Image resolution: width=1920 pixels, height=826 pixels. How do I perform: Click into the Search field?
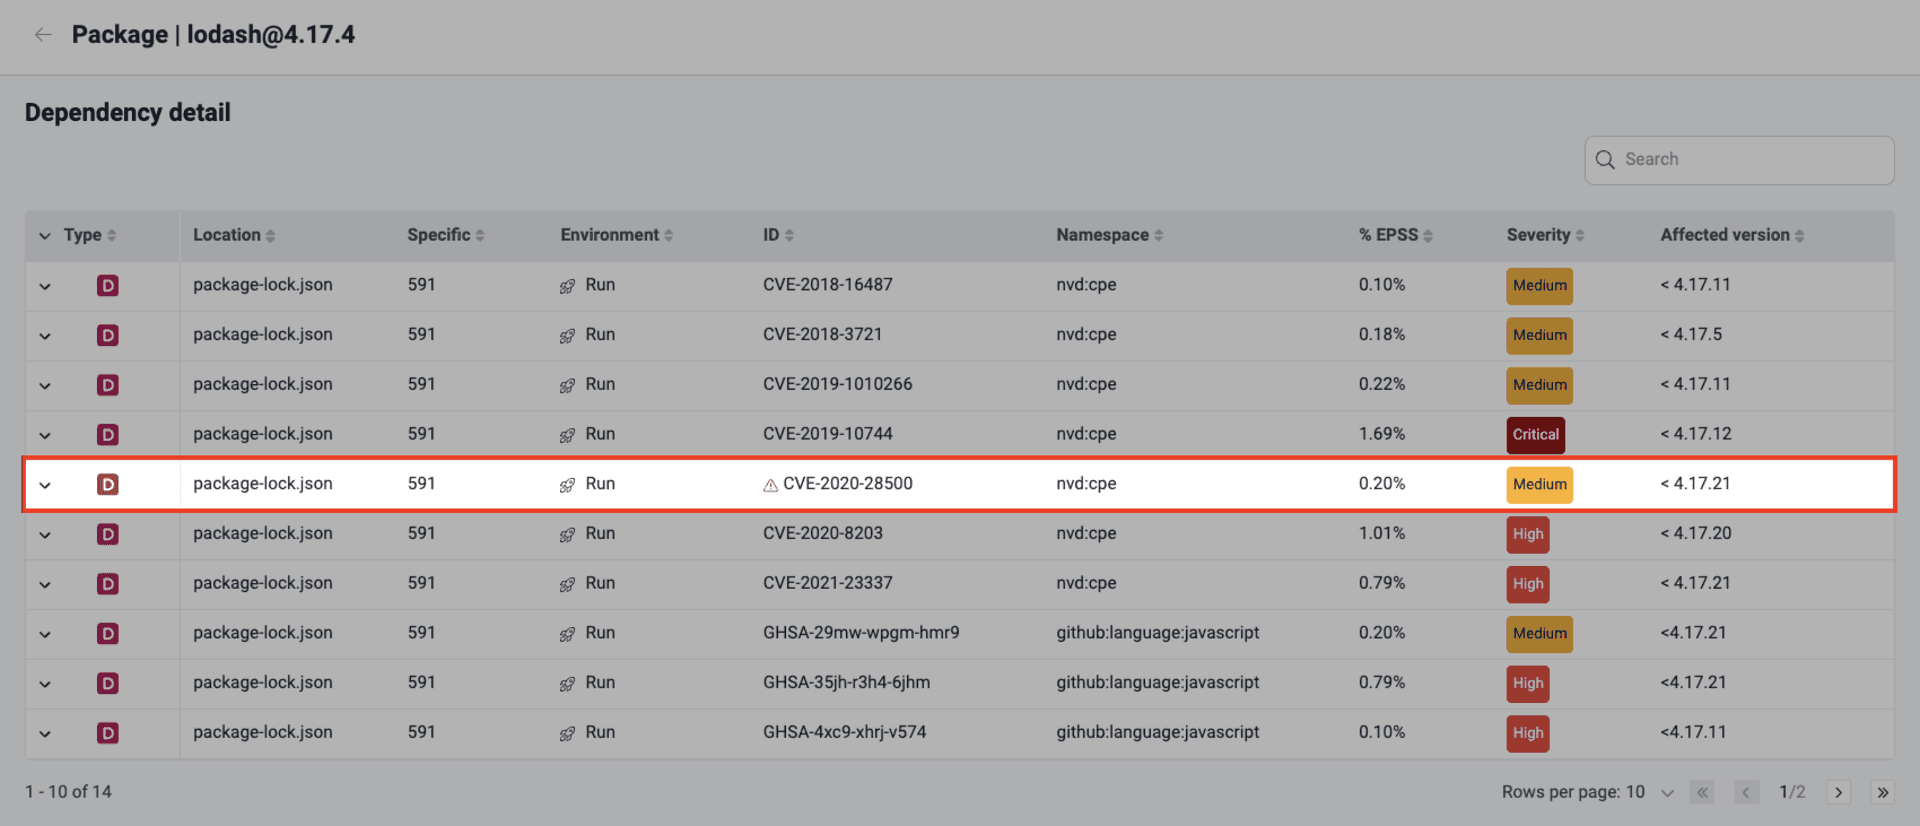1739,160
